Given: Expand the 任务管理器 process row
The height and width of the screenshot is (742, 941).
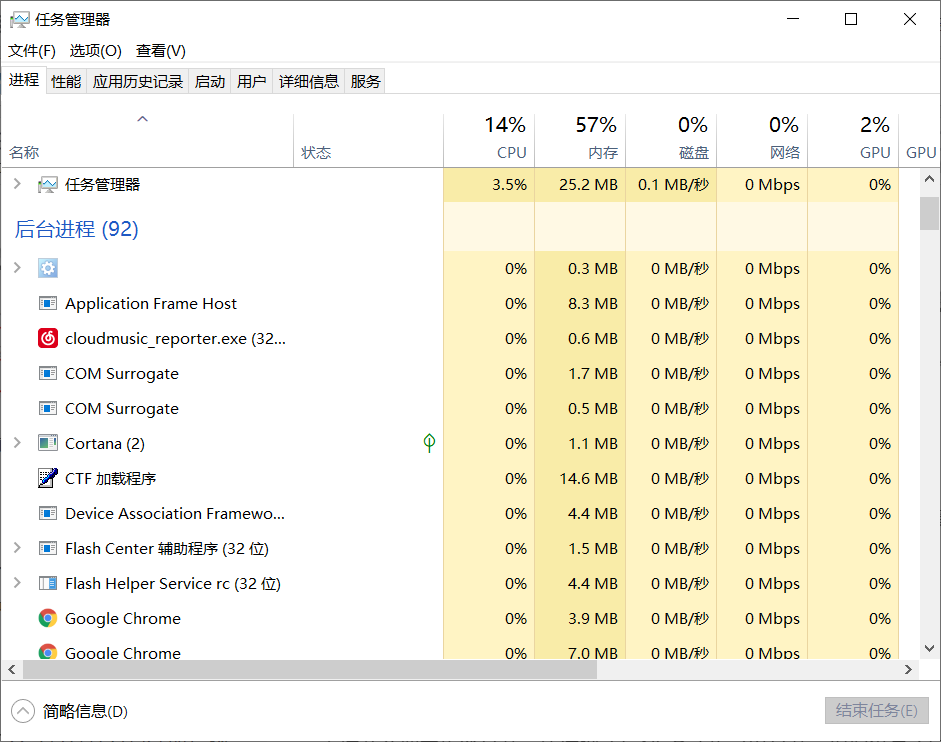Looking at the screenshot, I should (x=17, y=184).
